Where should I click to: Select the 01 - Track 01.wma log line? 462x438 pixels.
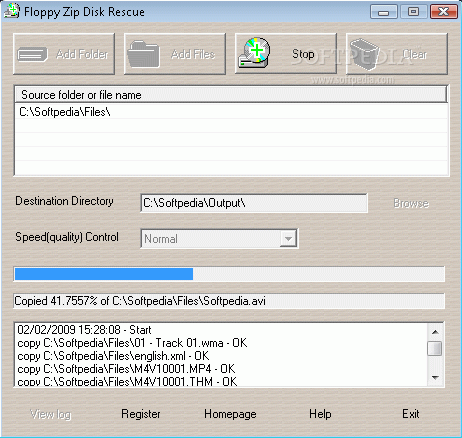[x=132, y=343]
